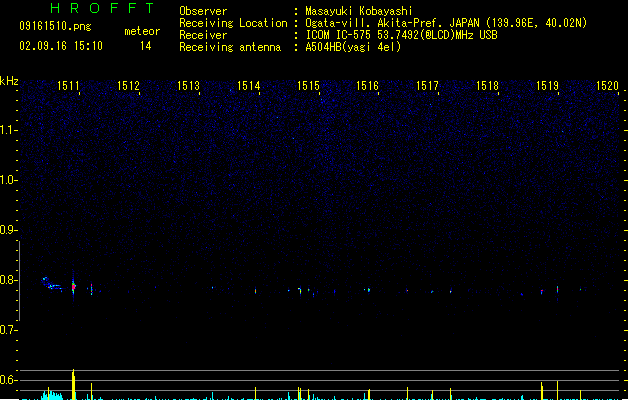Click the kHz axis unit label
The image size is (629, 400).
[9, 81]
